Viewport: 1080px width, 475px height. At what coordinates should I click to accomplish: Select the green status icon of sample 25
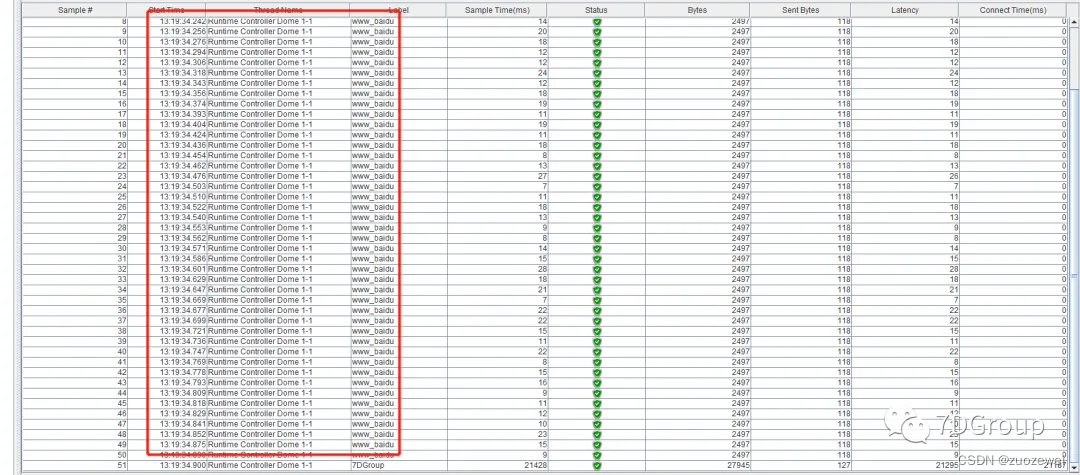point(596,197)
